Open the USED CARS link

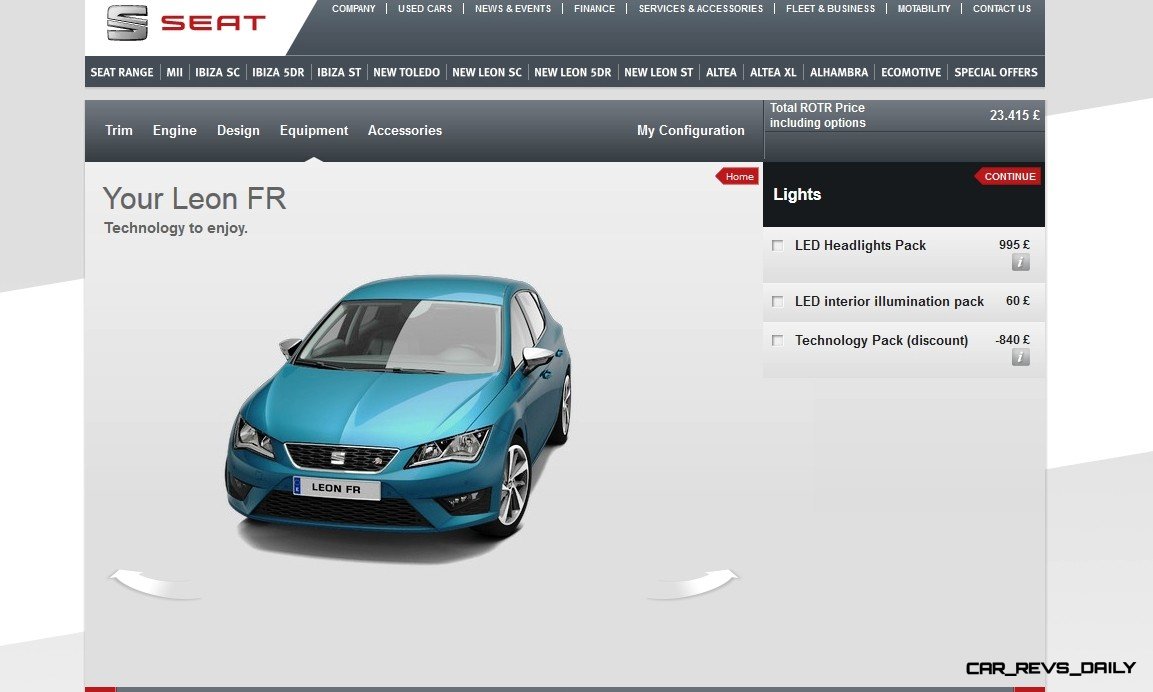(x=425, y=9)
